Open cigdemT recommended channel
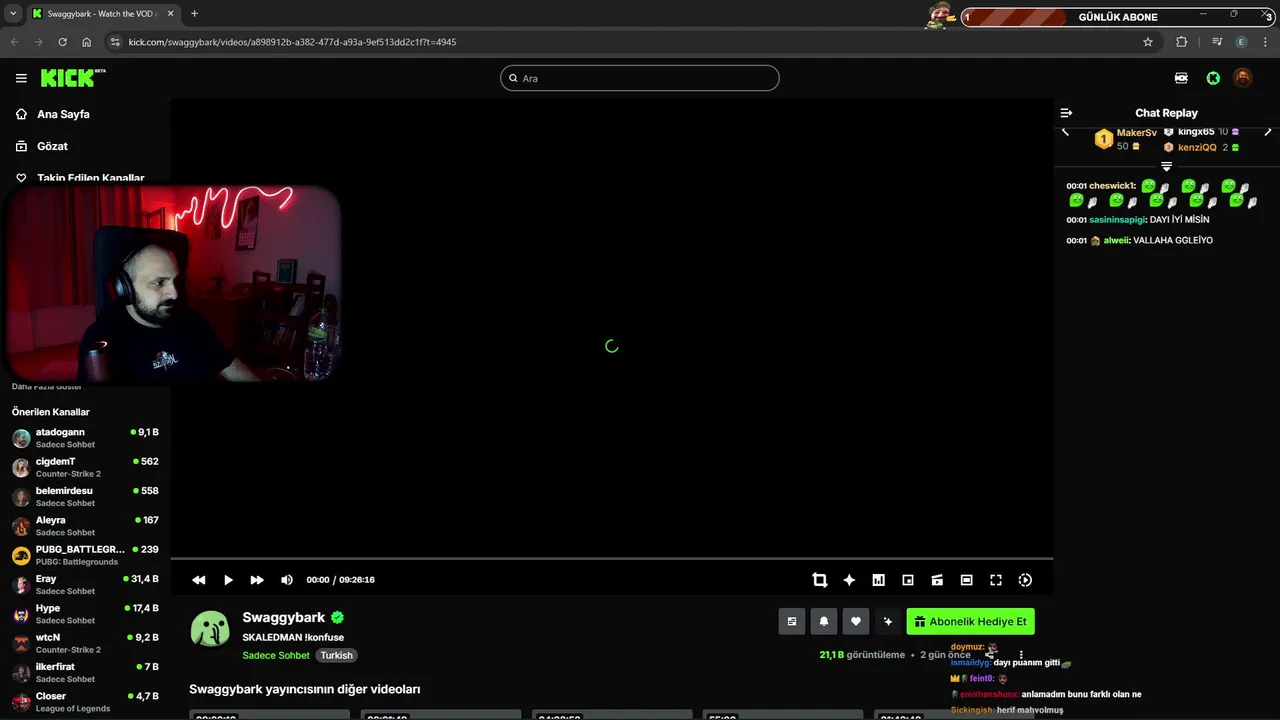1280x720 pixels. 85,467
